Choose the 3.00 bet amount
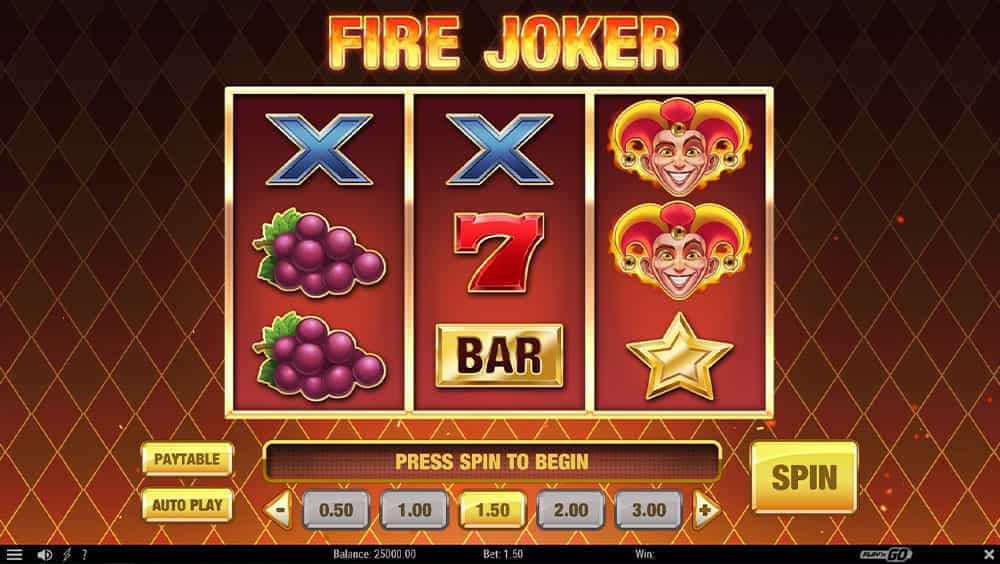 tap(649, 510)
